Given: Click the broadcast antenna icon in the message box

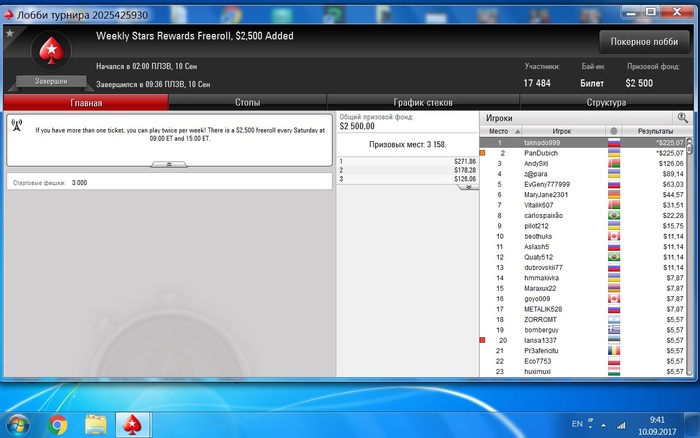Looking at the screenshot, I should tap(17, 125).
